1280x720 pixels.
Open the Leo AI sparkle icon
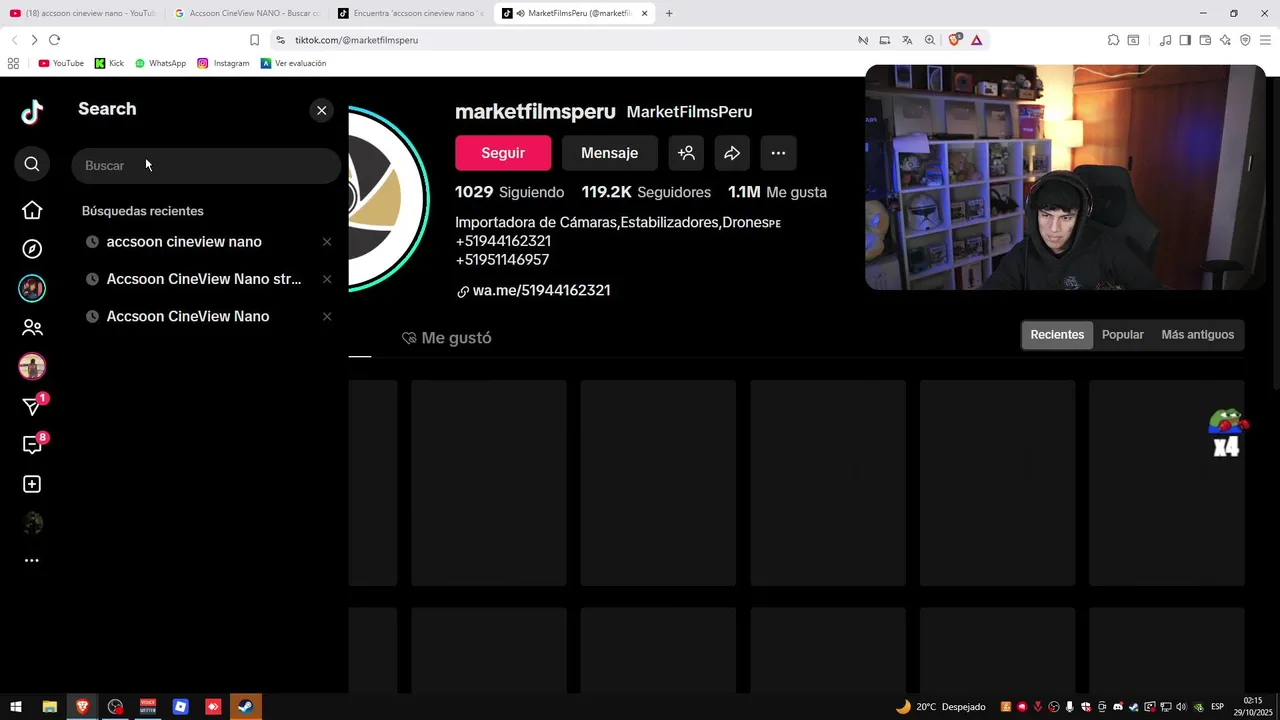[x=1225, y=40]
